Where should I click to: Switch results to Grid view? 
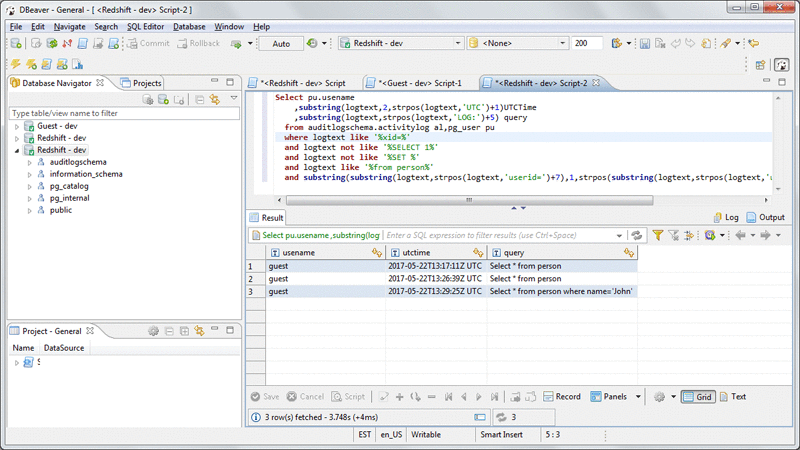pyautogui.click(x=697, y=397)
